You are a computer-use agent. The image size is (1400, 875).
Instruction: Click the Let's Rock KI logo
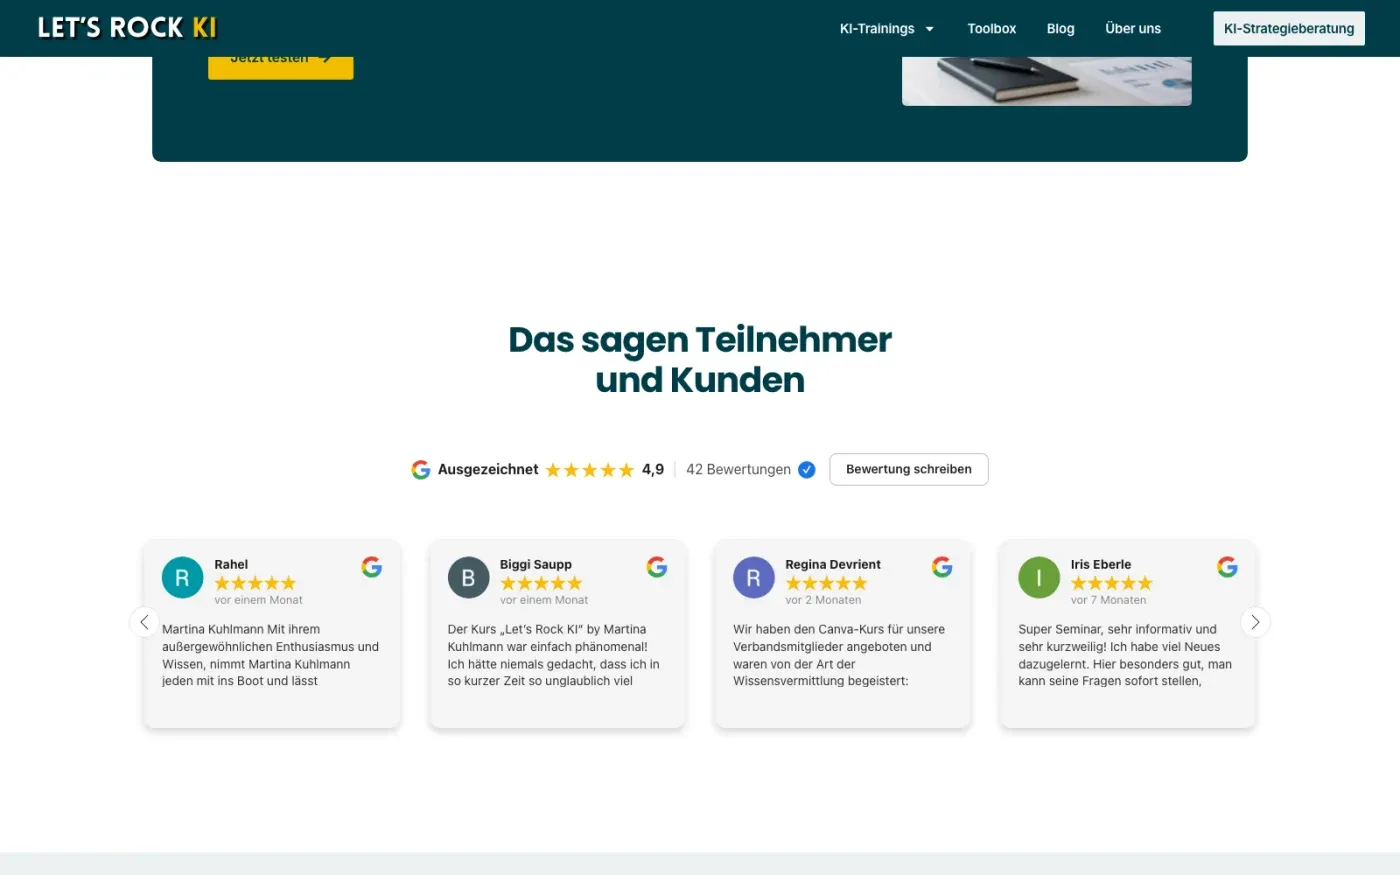(x=127, y=28)
